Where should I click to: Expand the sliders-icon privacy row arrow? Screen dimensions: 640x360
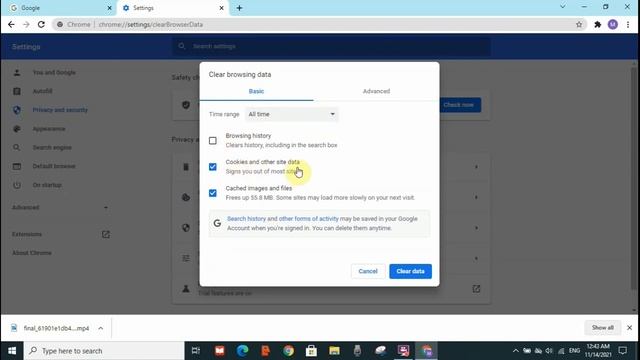[x=476, y=258]
